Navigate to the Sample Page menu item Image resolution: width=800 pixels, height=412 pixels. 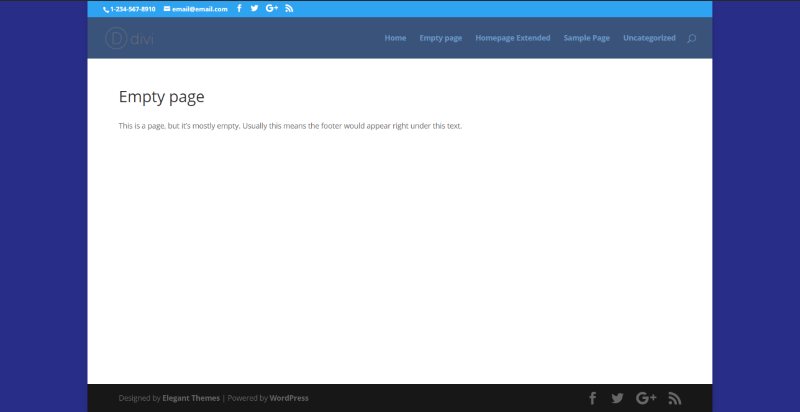587,38
